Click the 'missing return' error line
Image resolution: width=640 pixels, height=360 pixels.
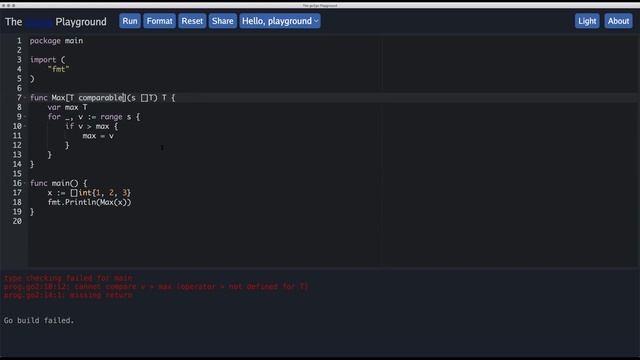(68, 295)
